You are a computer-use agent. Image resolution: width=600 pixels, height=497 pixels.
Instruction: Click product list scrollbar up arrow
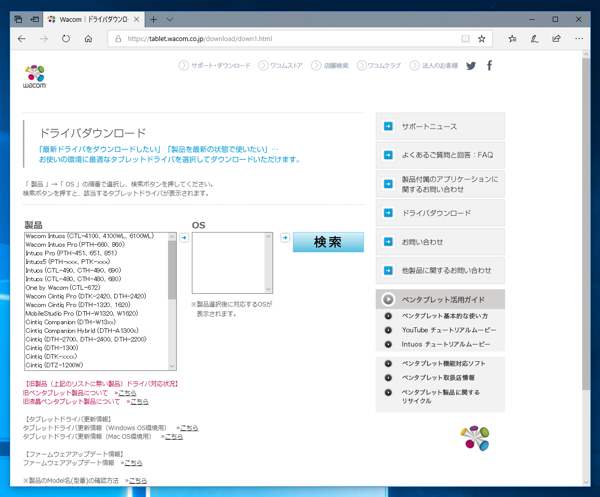(172, 237)
